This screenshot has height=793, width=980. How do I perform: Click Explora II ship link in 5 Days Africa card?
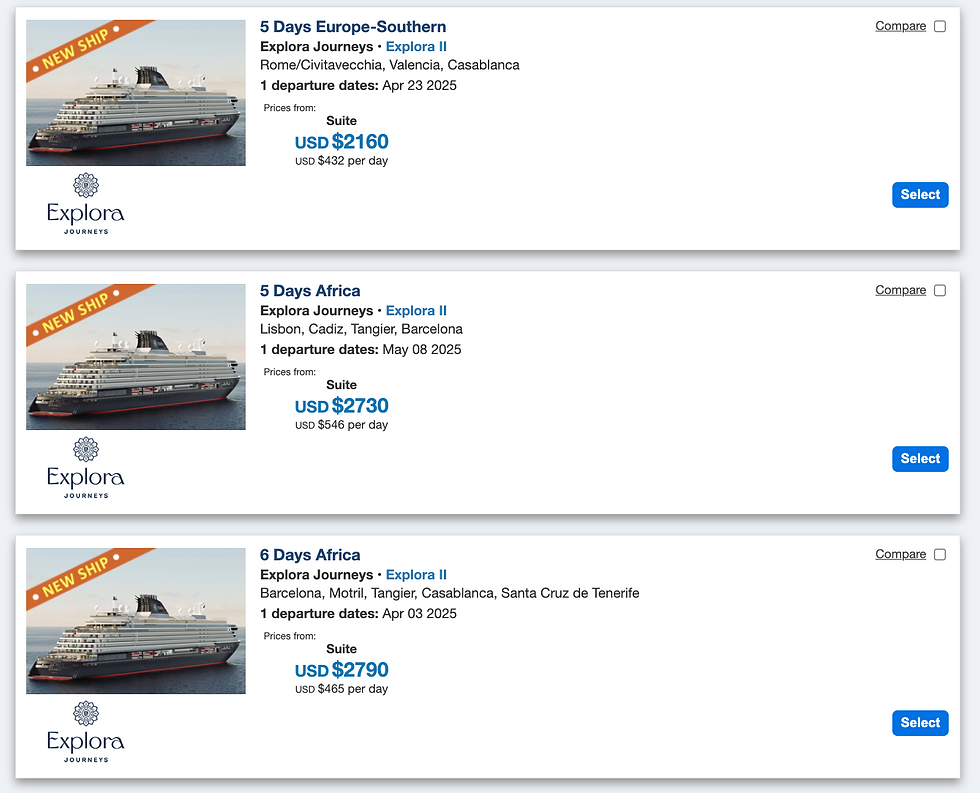(x=416, y=311)
